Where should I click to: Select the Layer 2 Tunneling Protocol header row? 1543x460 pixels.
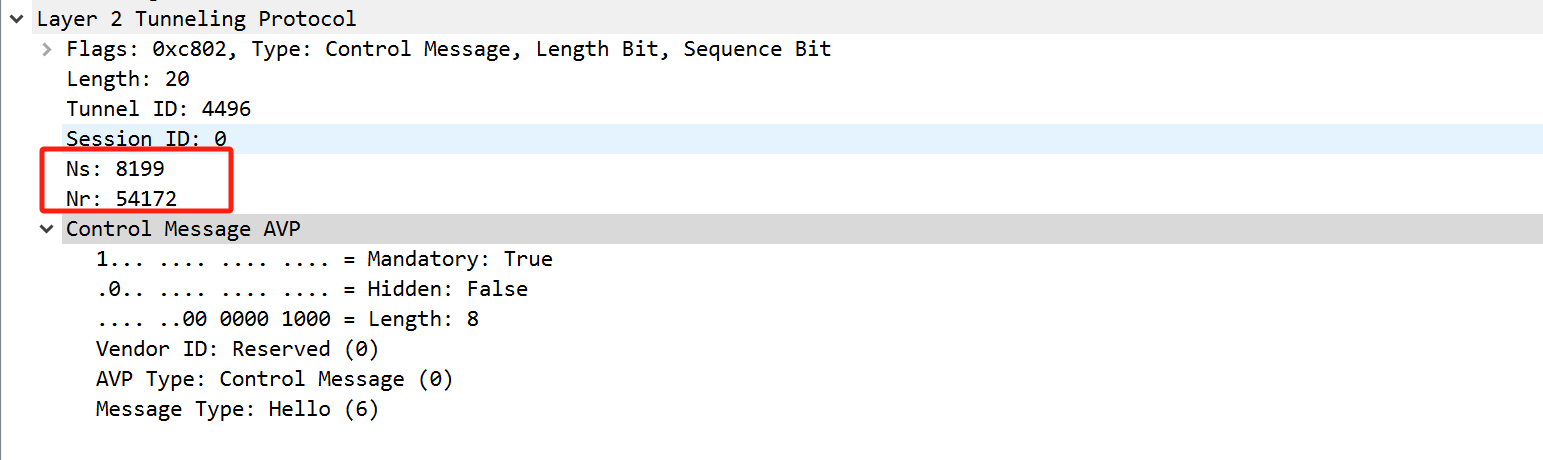pos(196,19)
